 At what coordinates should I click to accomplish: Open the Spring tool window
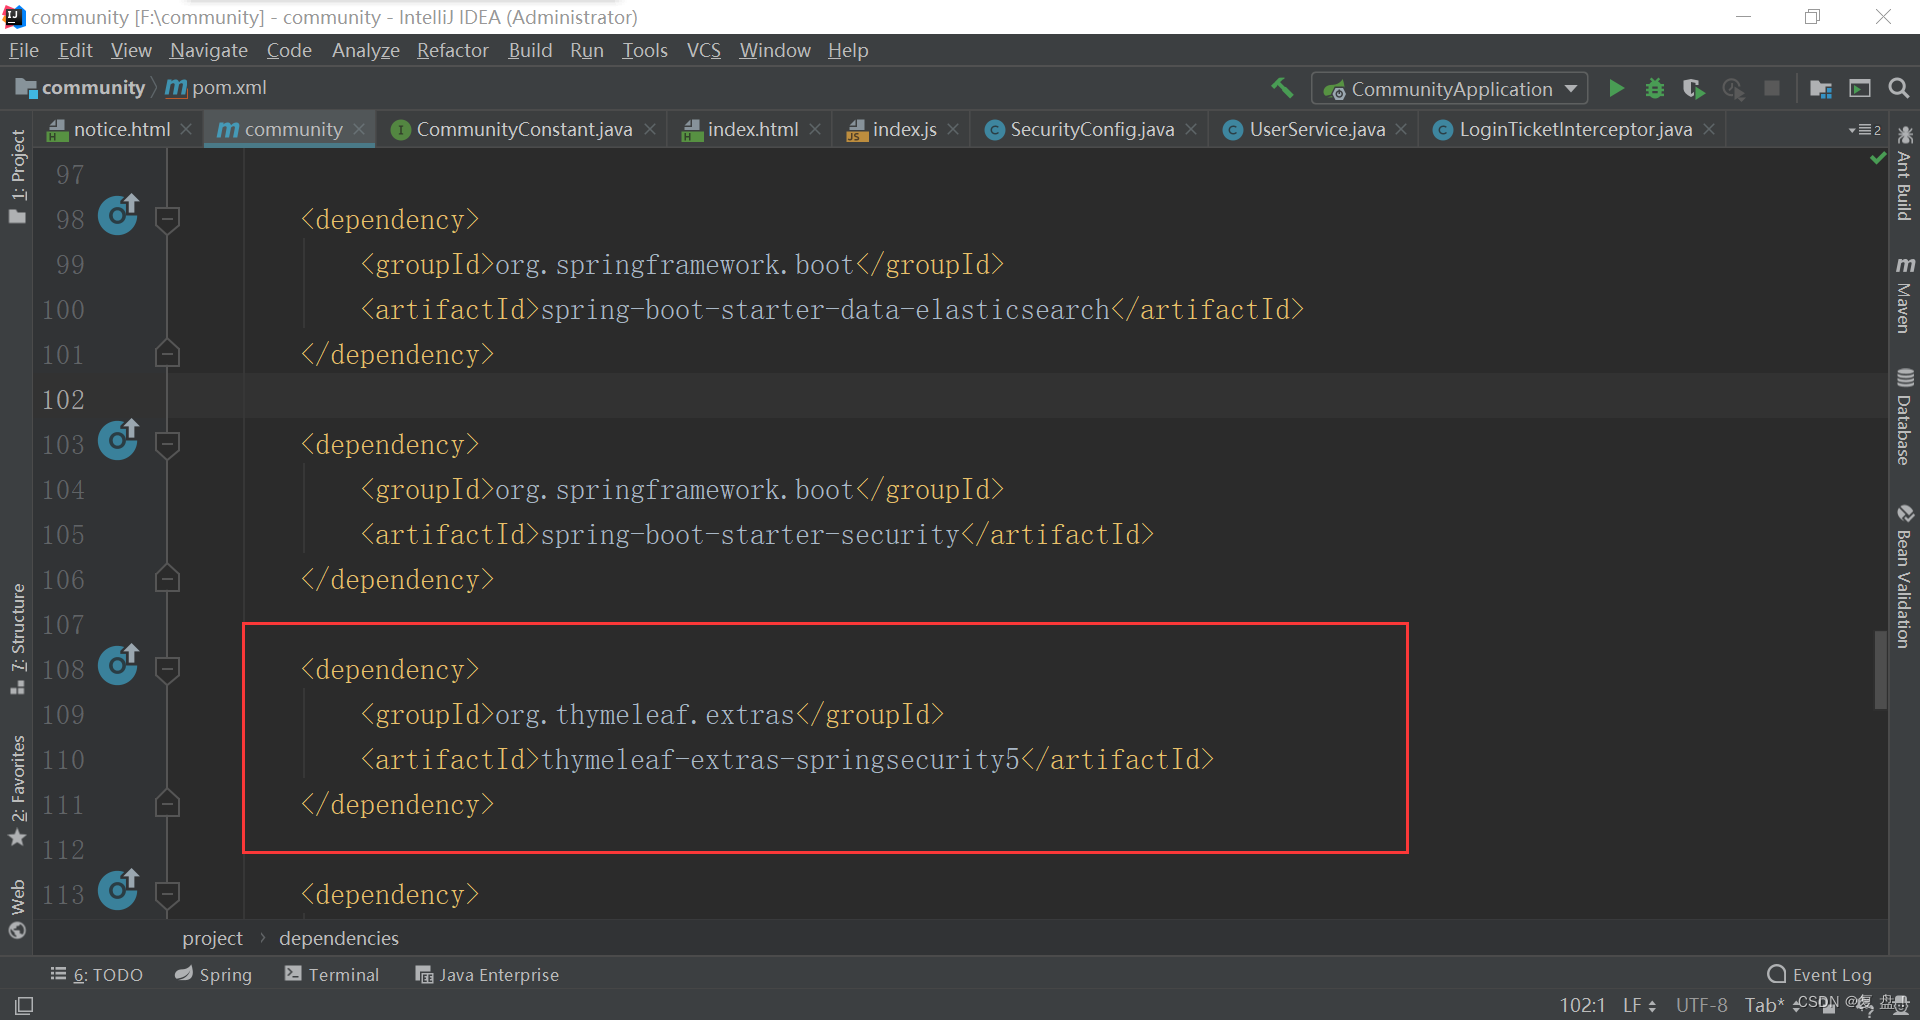tap(213, 974)
